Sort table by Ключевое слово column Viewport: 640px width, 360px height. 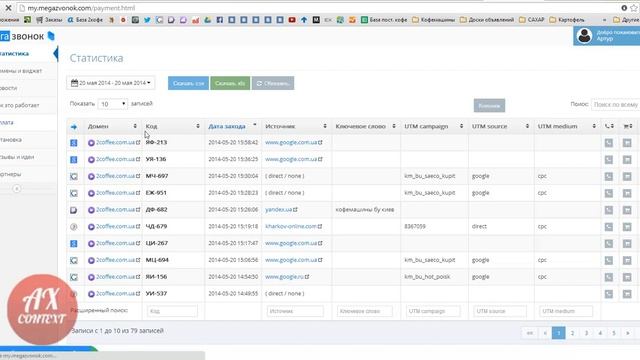click(x=366, y=127)
